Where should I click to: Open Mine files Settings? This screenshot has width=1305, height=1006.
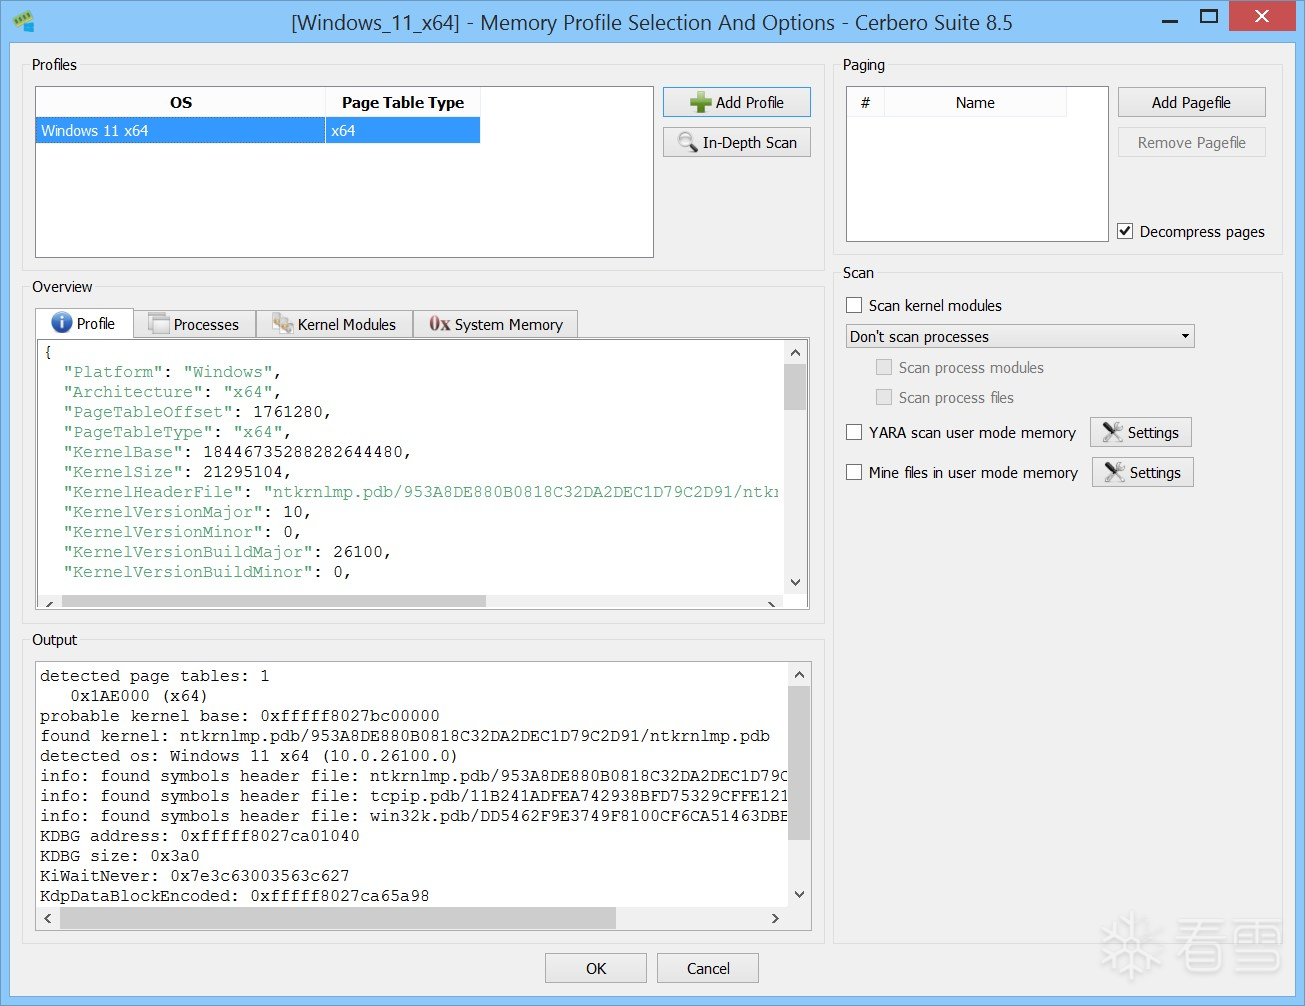coord(1142,472)
